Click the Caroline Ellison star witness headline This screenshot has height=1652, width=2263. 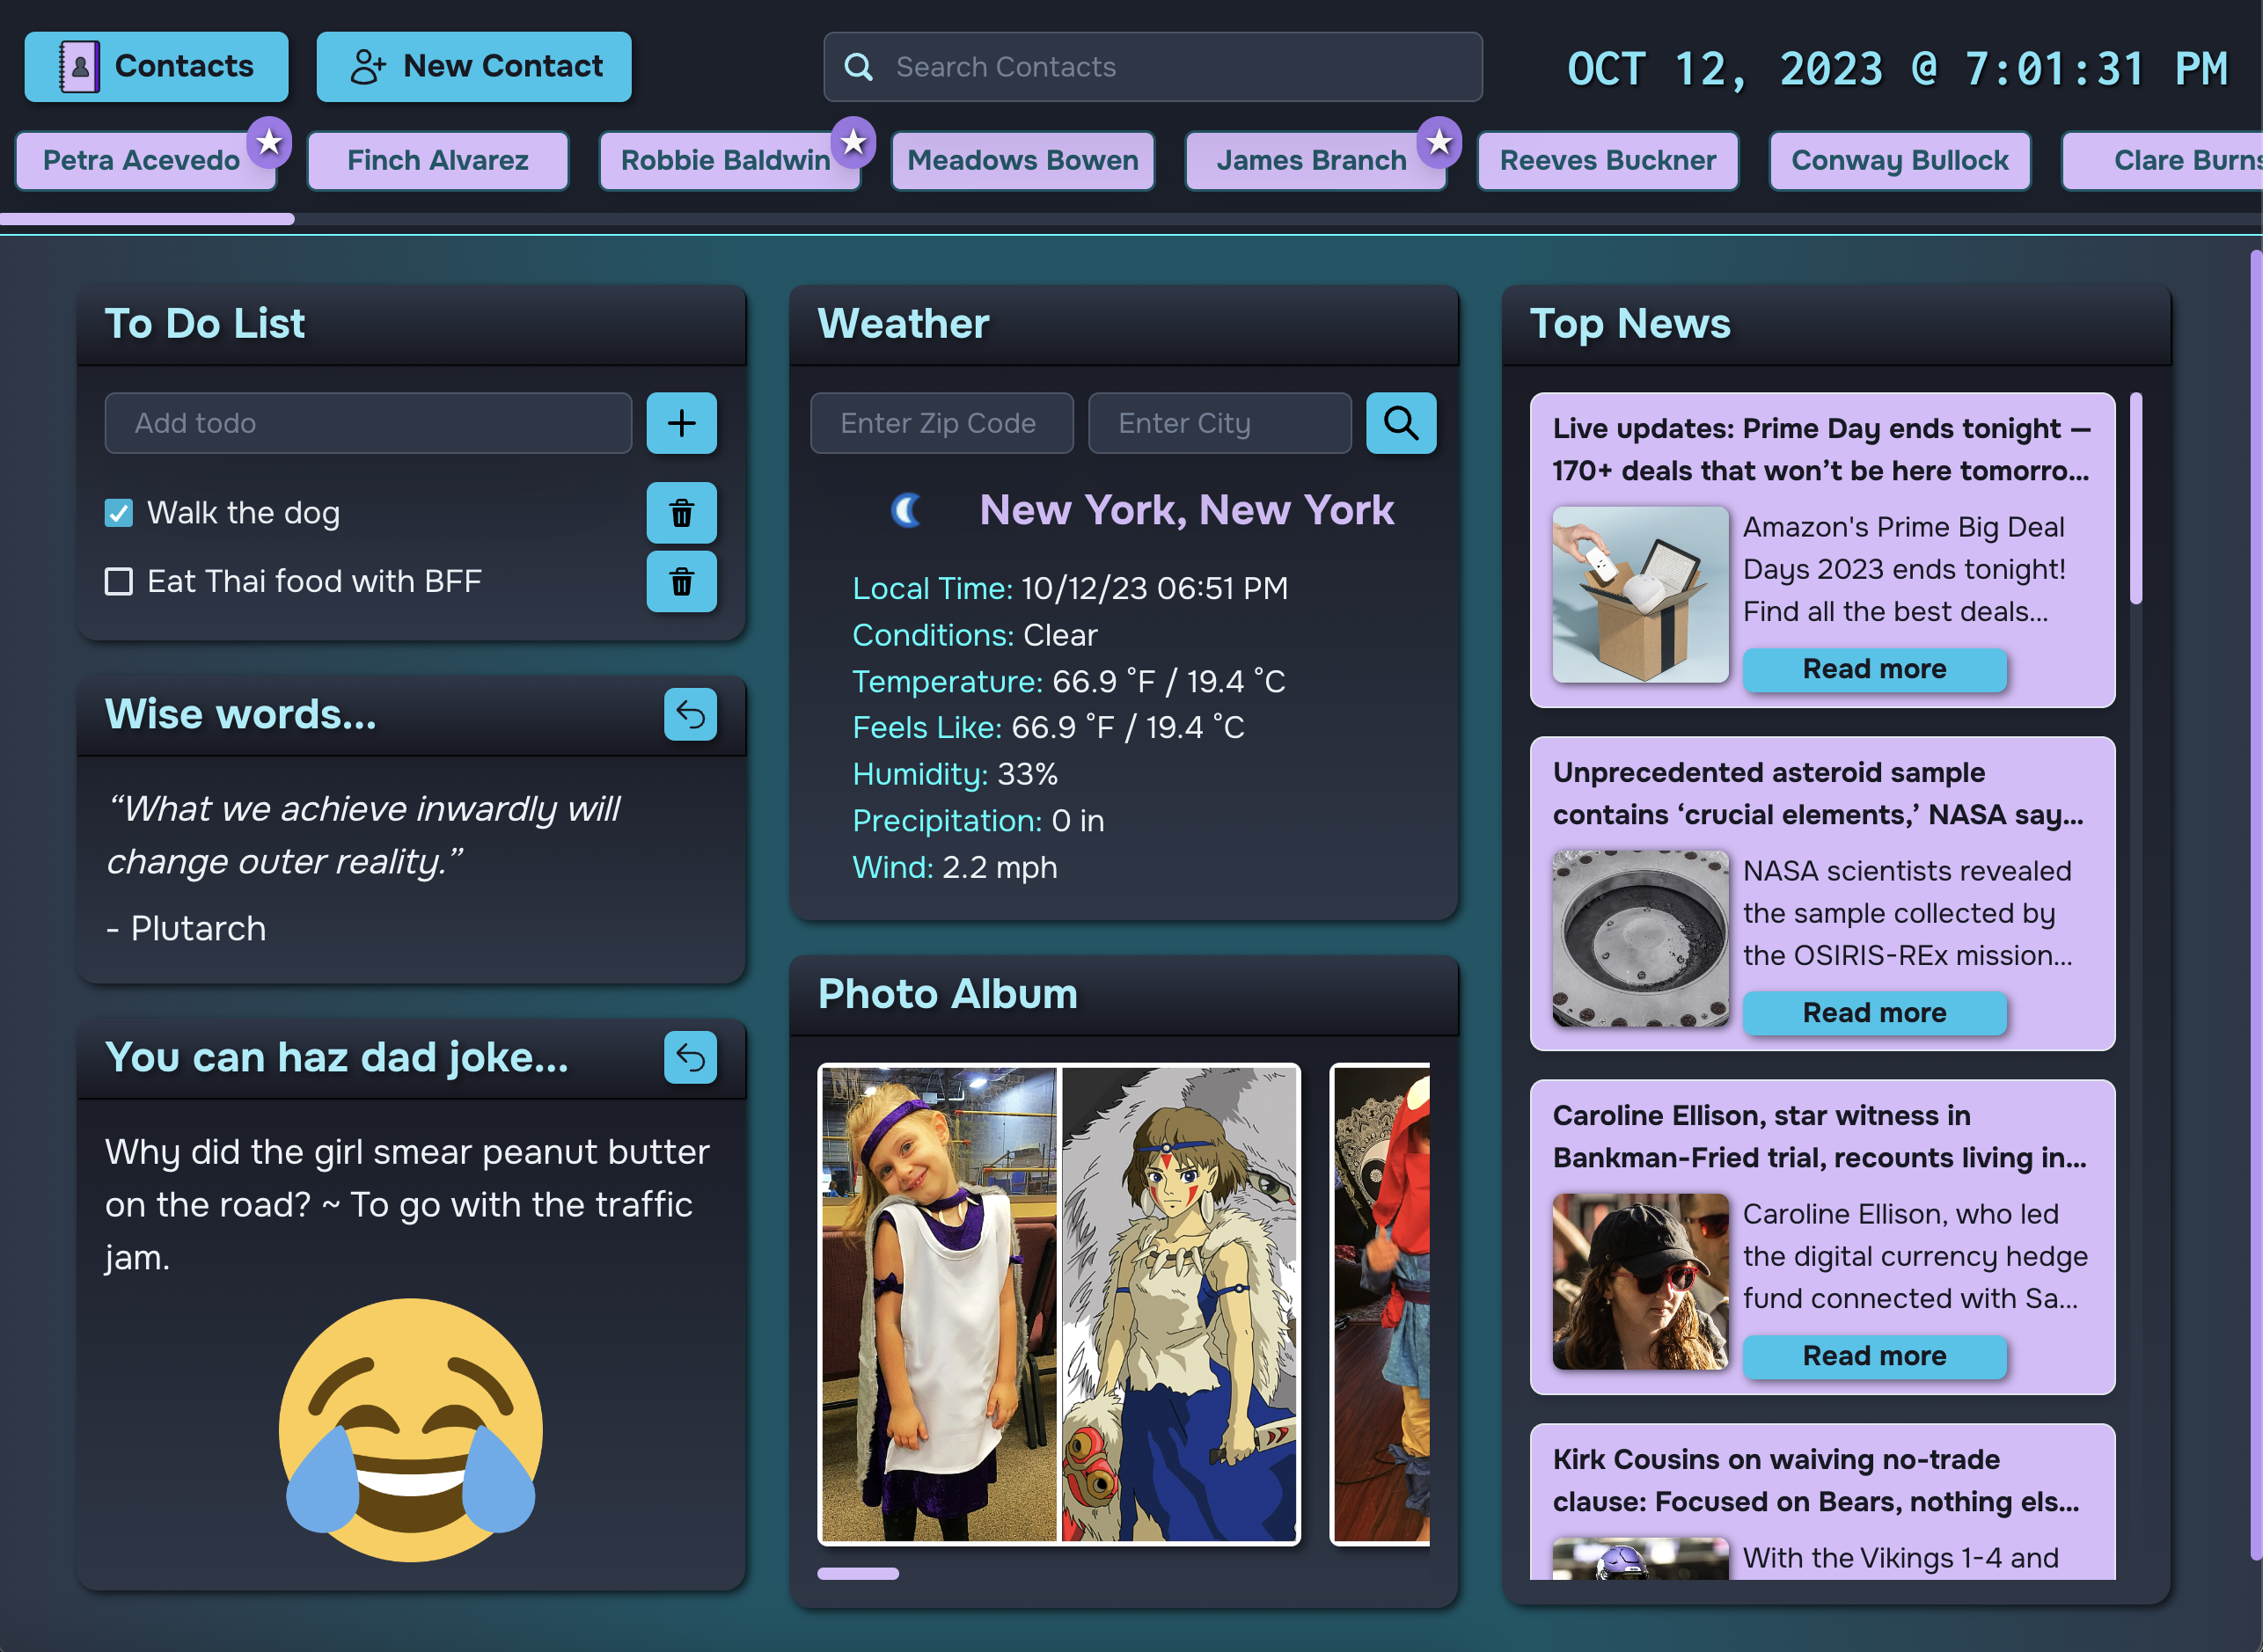(1819, 1136)
